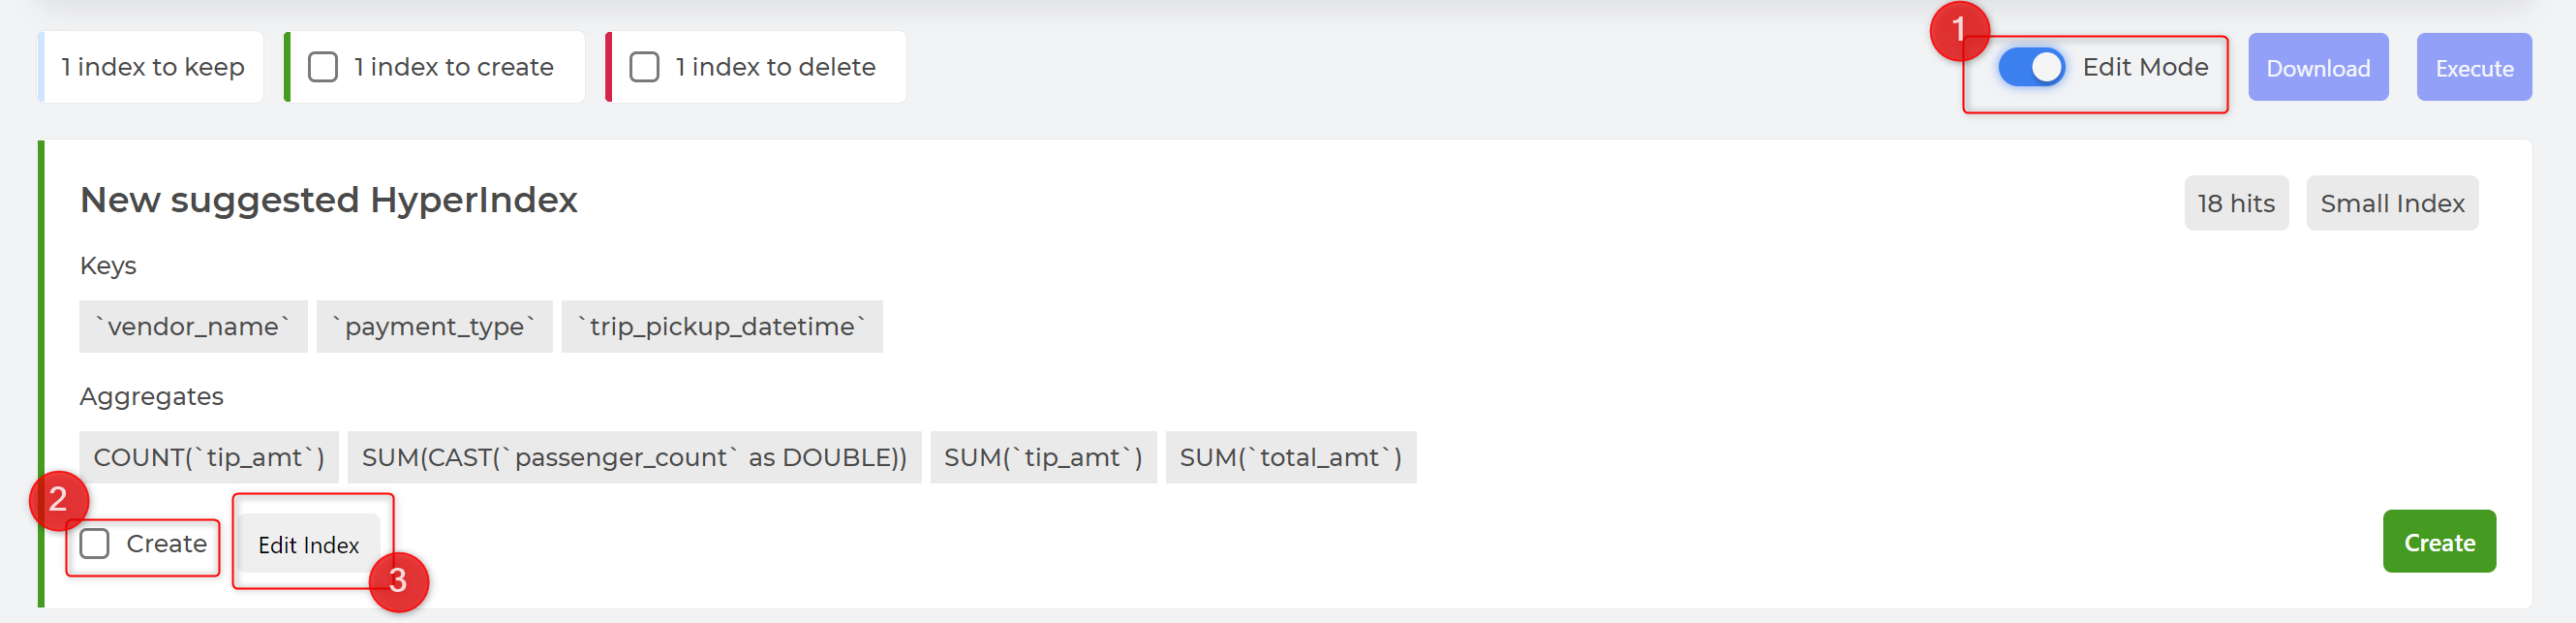Click the 'Small Index' badge
Viewport: 2576px width, 623px height.
(2391, 203)
